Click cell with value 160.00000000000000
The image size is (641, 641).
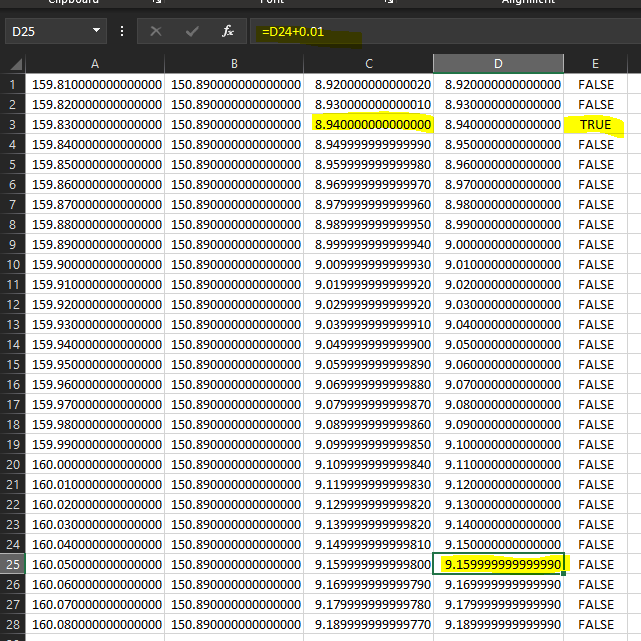pos(95,464)
